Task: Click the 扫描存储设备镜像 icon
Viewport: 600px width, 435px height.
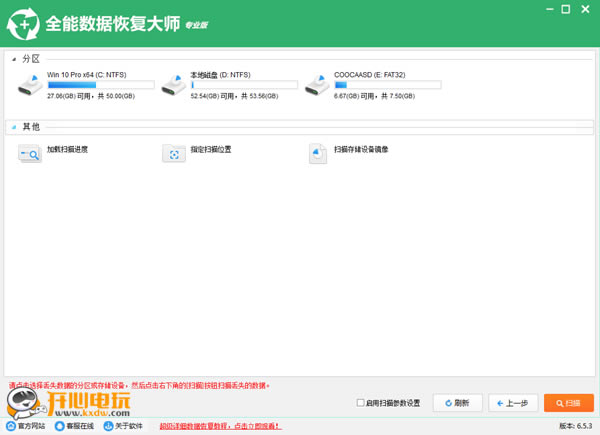Action: point(319,153)
